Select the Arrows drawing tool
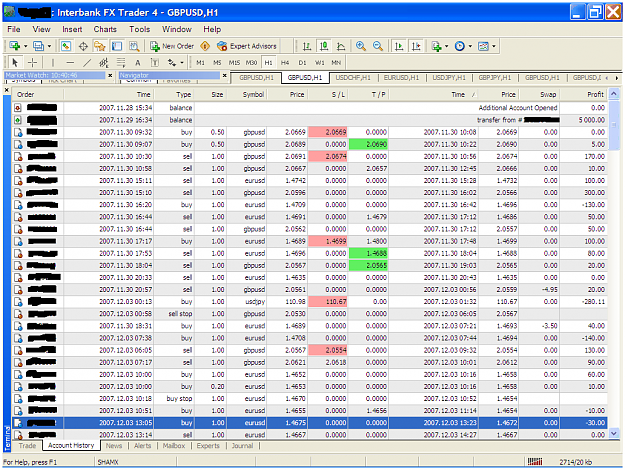 (172, 63)
